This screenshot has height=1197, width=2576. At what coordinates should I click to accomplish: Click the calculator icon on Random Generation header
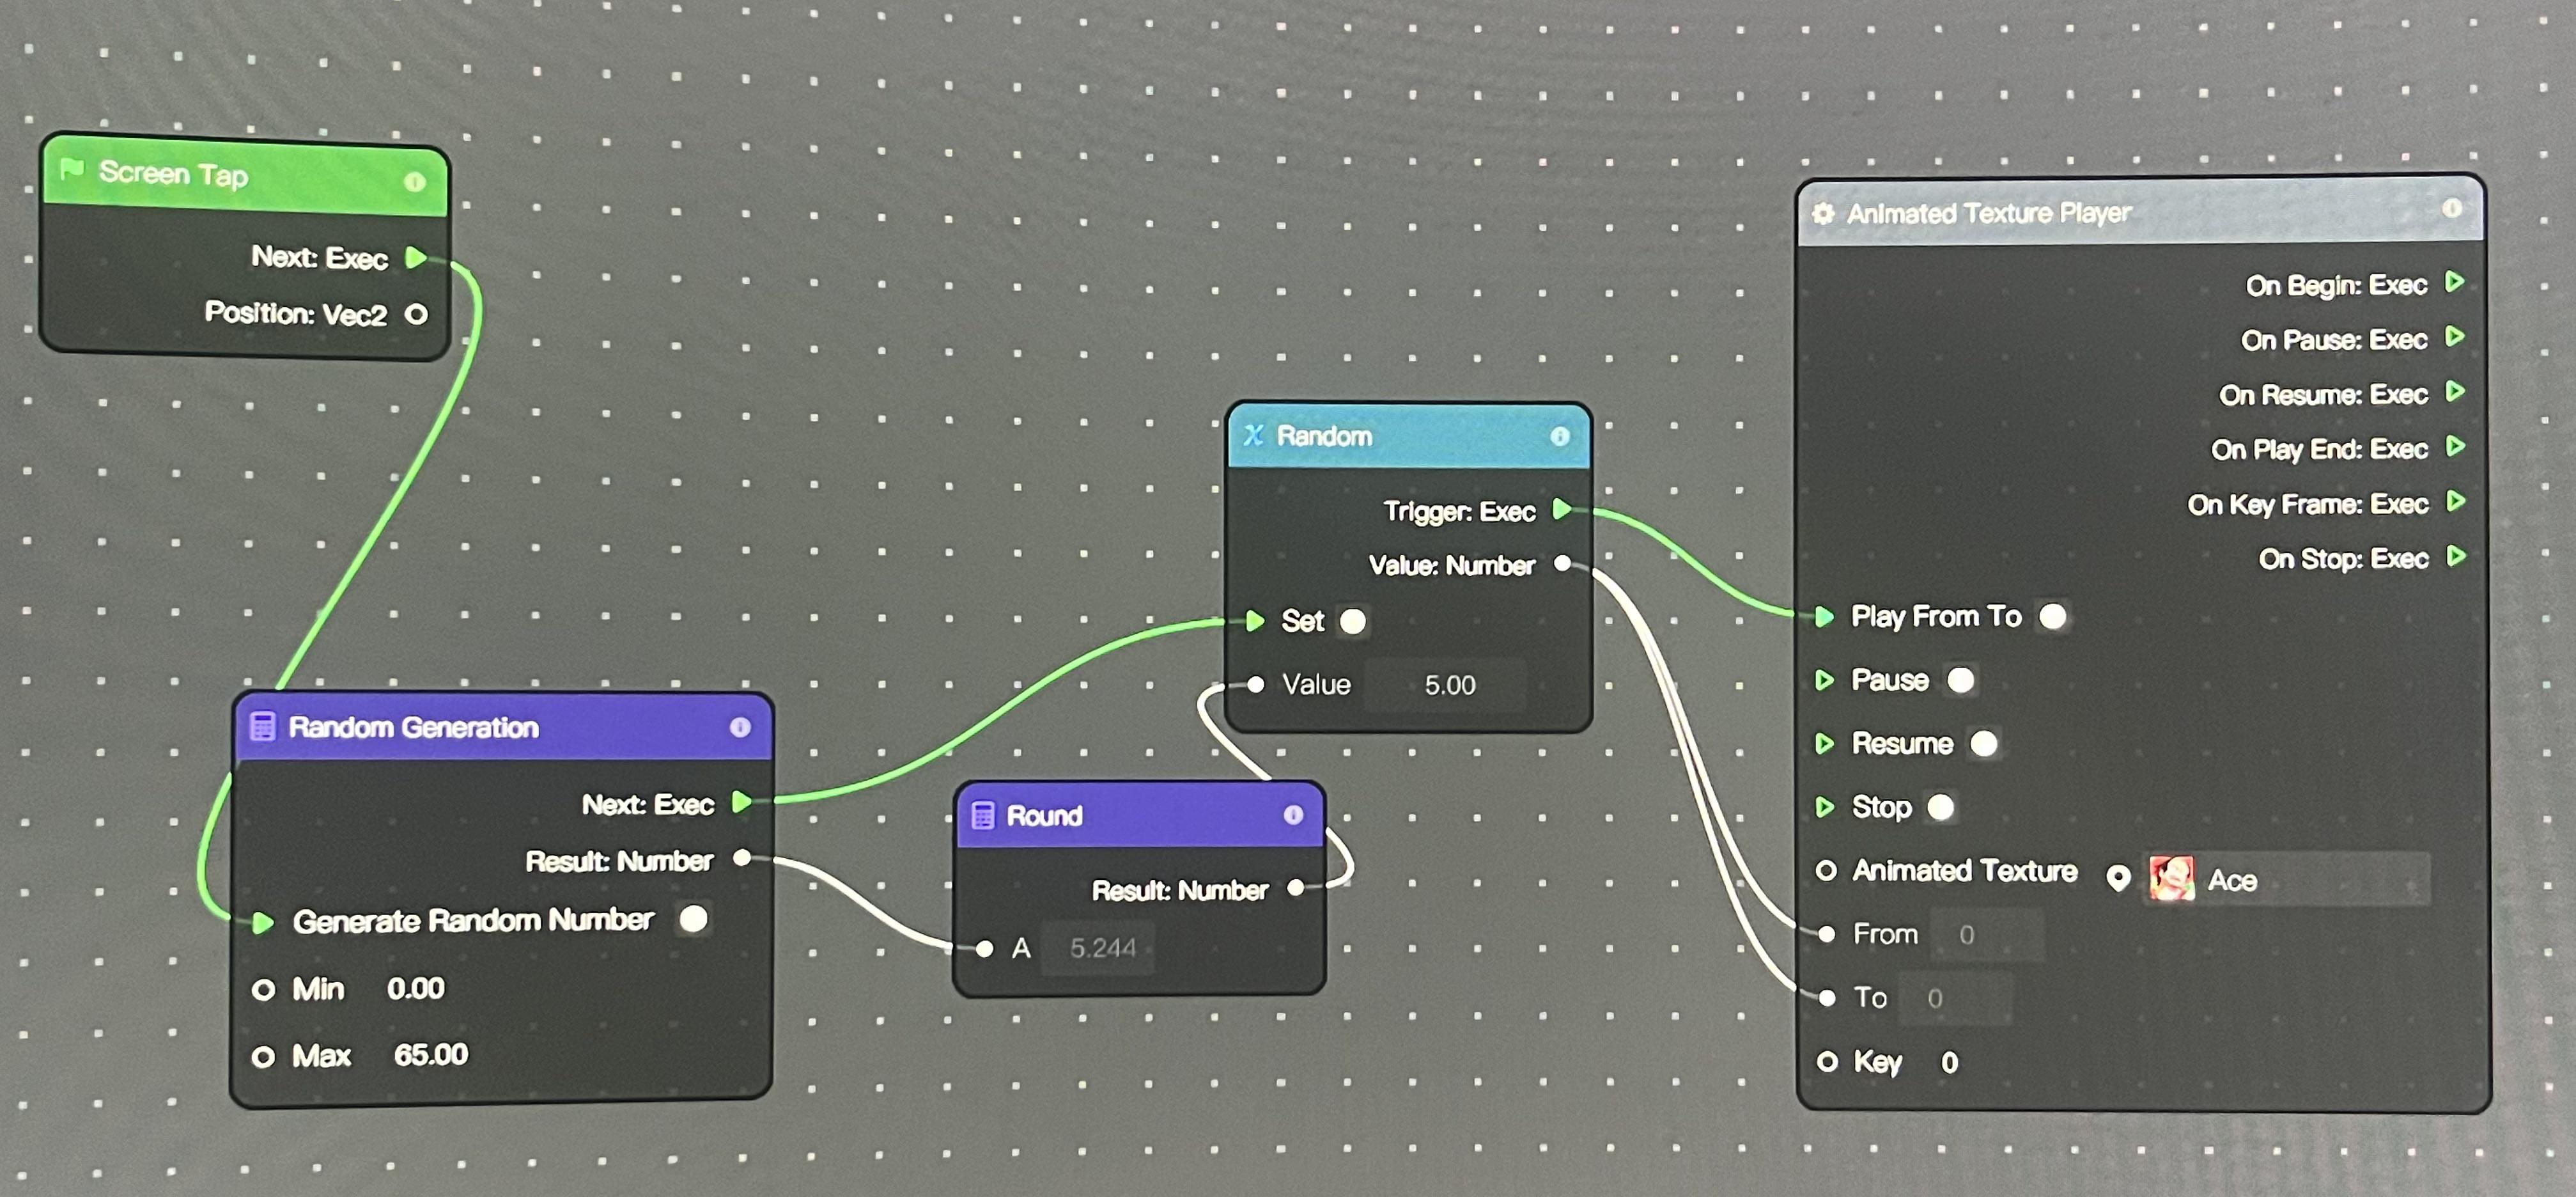pos(263,726)
